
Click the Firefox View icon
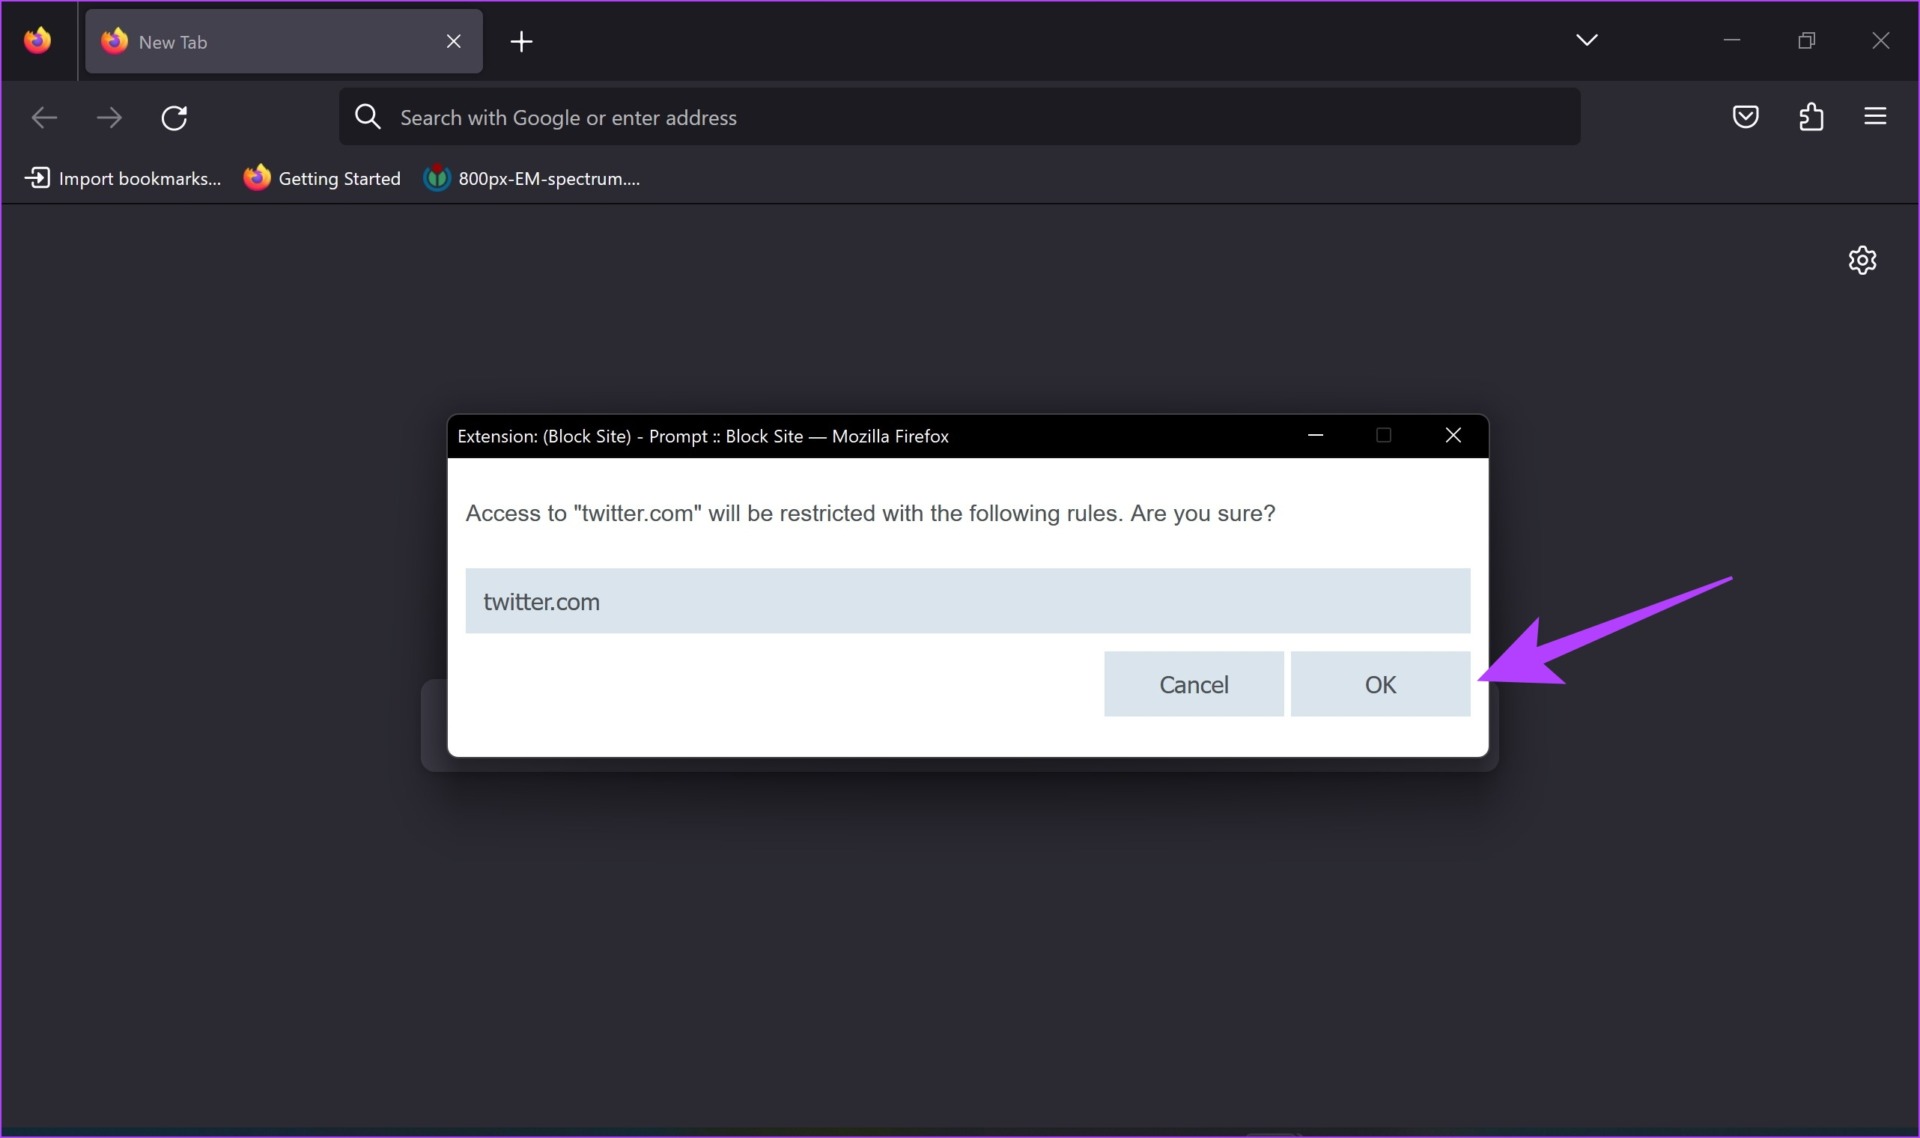[38, 40]
